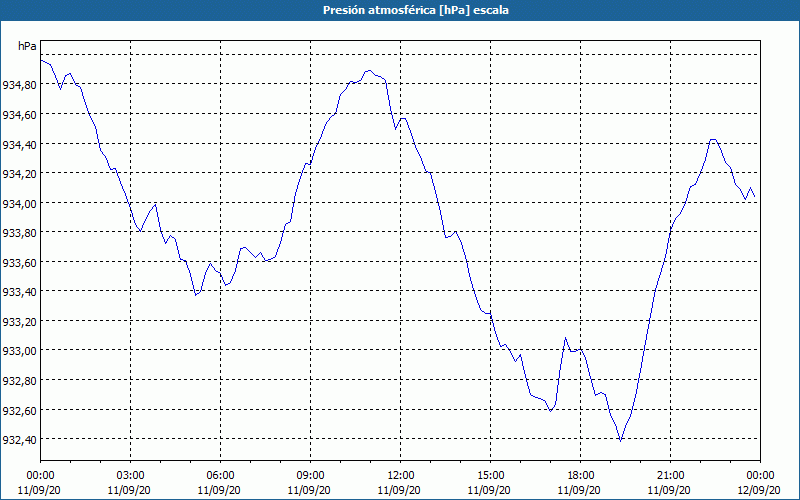The image size is (800, 500).
Task: Click the 12:00 time axis label
Action: 401,476
